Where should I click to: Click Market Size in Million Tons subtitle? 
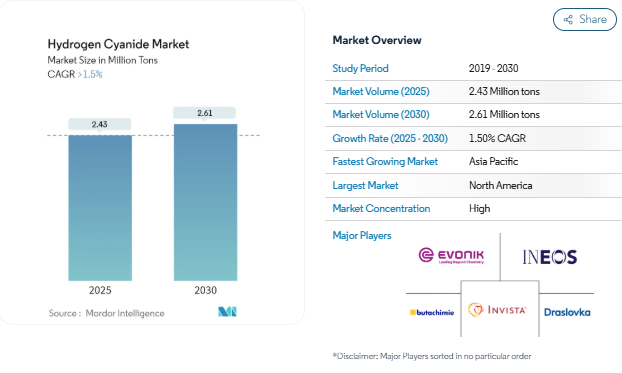click(x=102, y=60)
